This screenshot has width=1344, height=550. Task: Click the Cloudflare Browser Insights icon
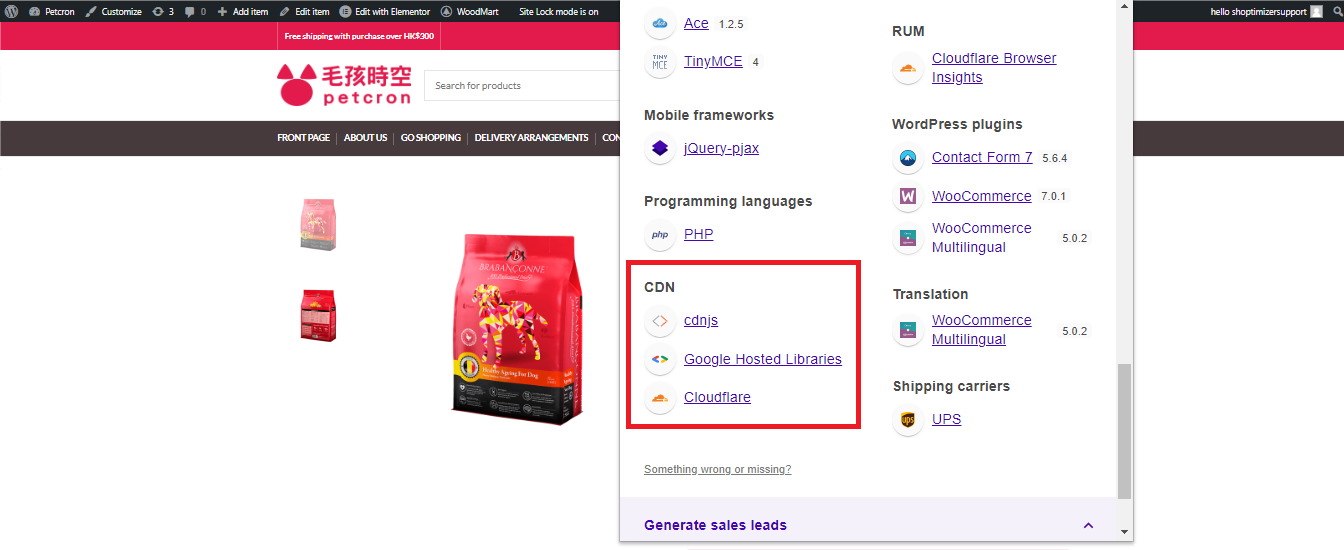(907, 68)
